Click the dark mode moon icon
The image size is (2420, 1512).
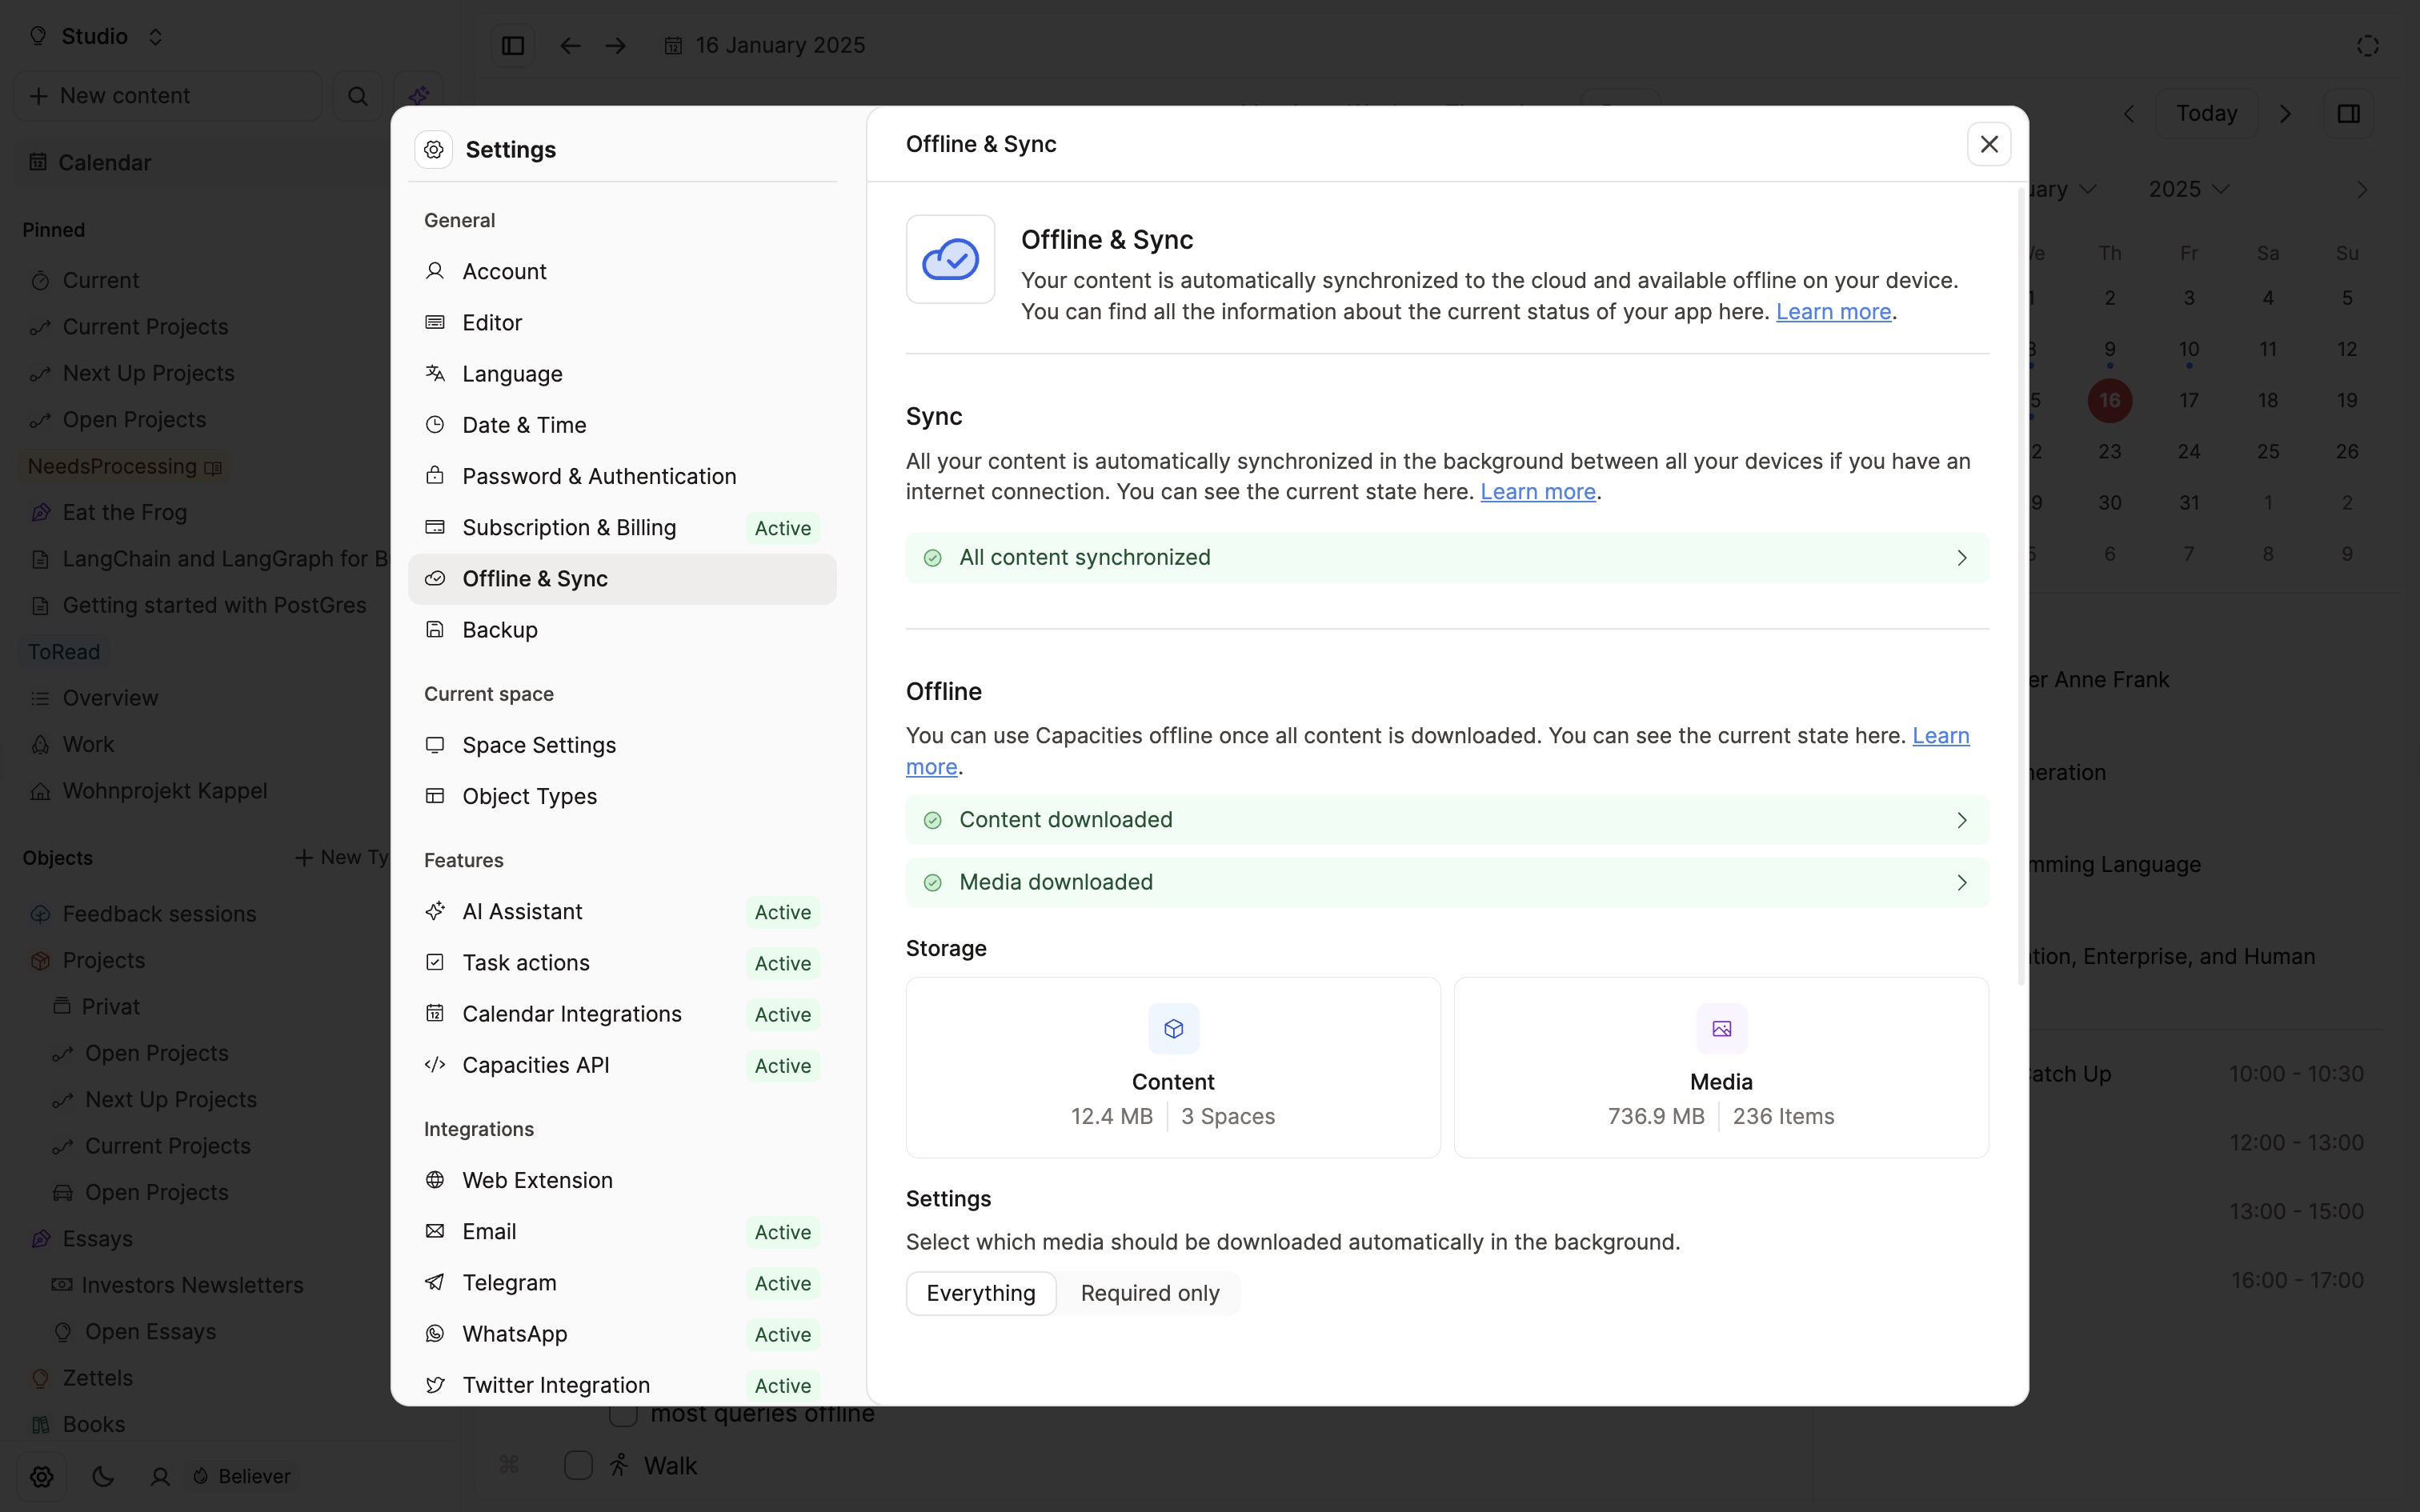(103, 1476)
